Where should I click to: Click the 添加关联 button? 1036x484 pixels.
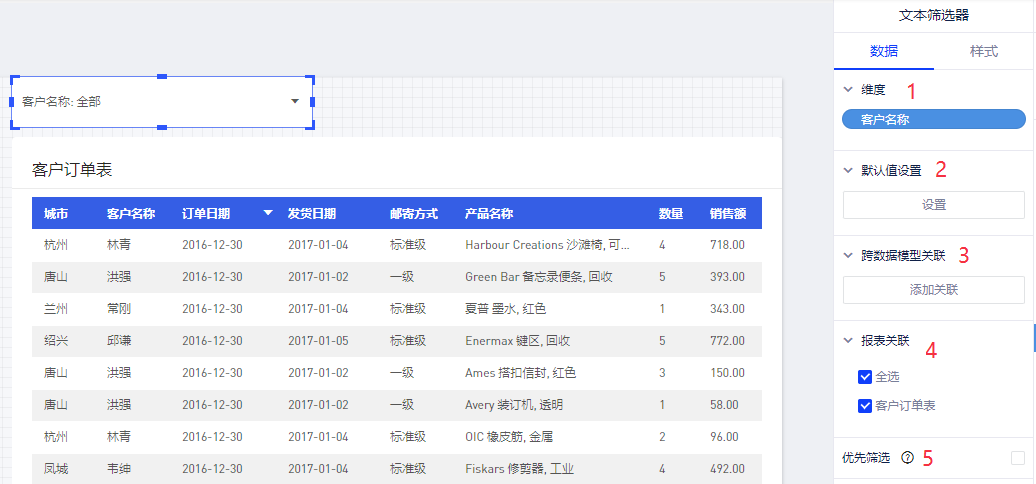pos(933,290)
